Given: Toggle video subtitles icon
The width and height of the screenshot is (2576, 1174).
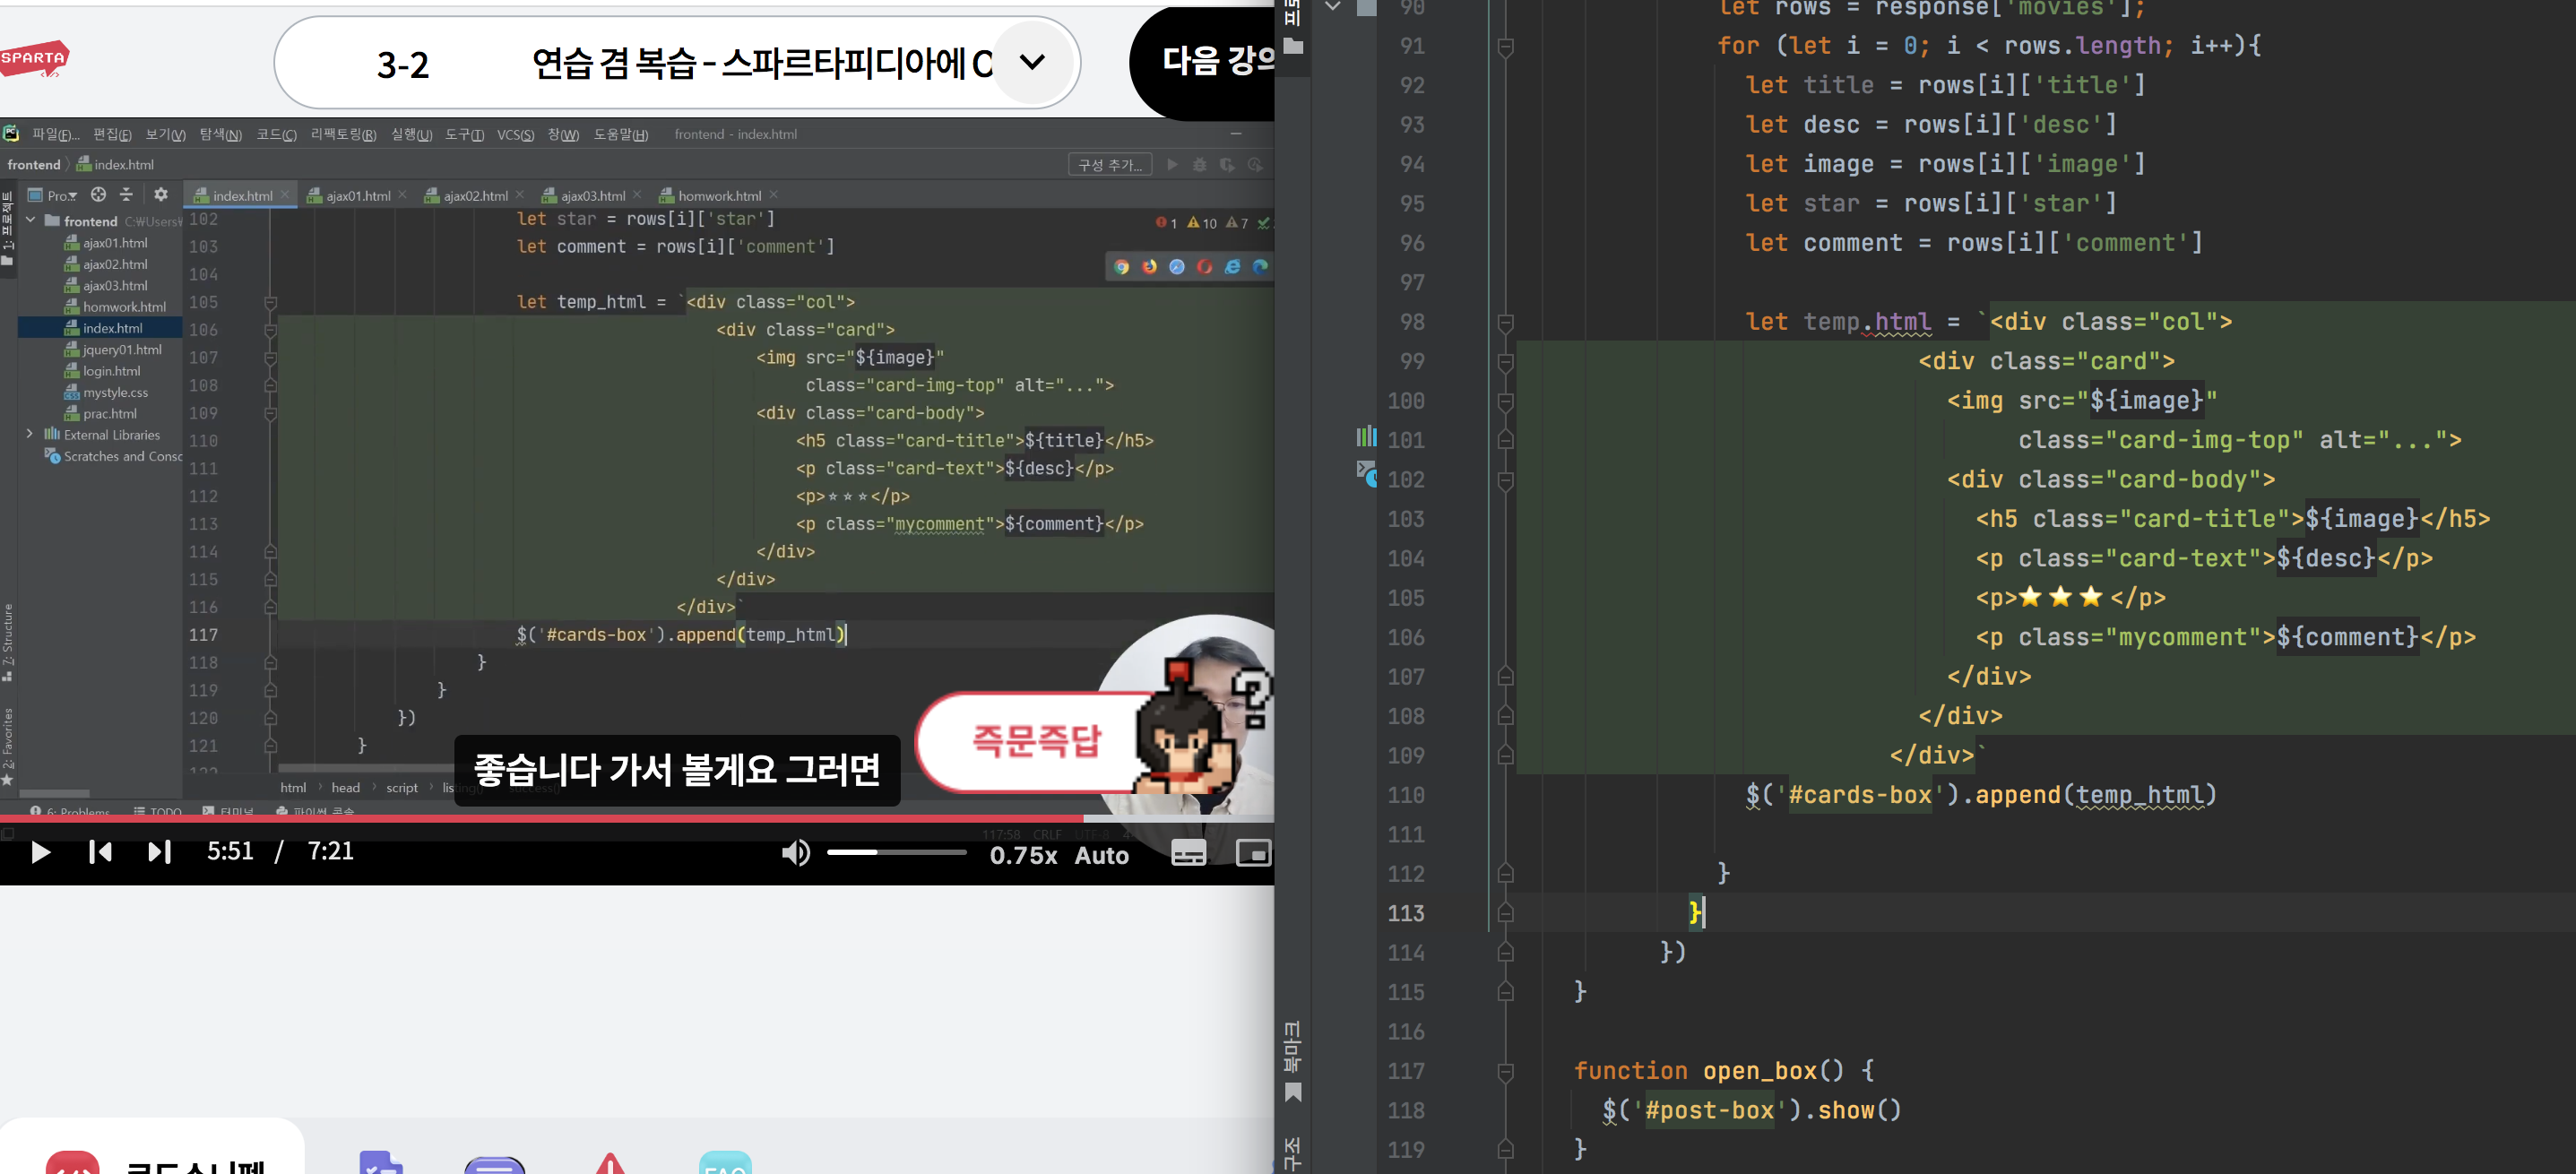Looking at the screenshot, I should click(1188, 853).
